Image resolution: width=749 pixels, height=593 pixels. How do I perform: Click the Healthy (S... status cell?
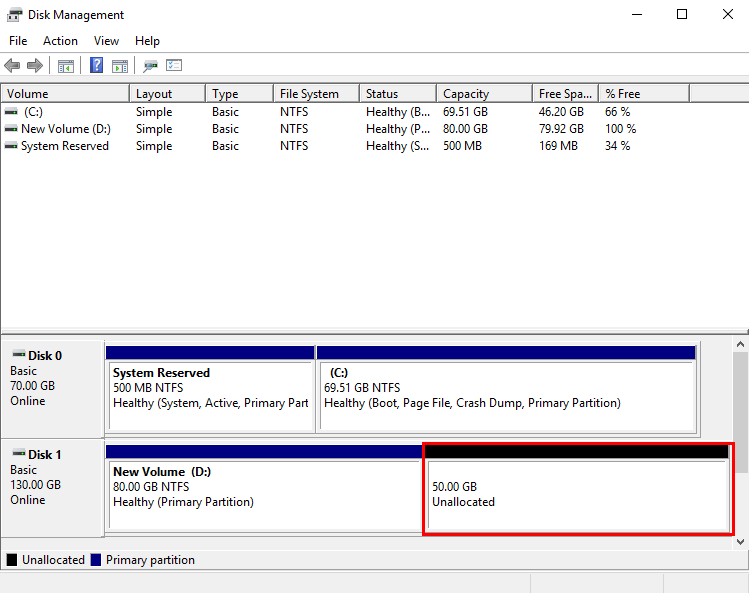click(x=397, y=146)
